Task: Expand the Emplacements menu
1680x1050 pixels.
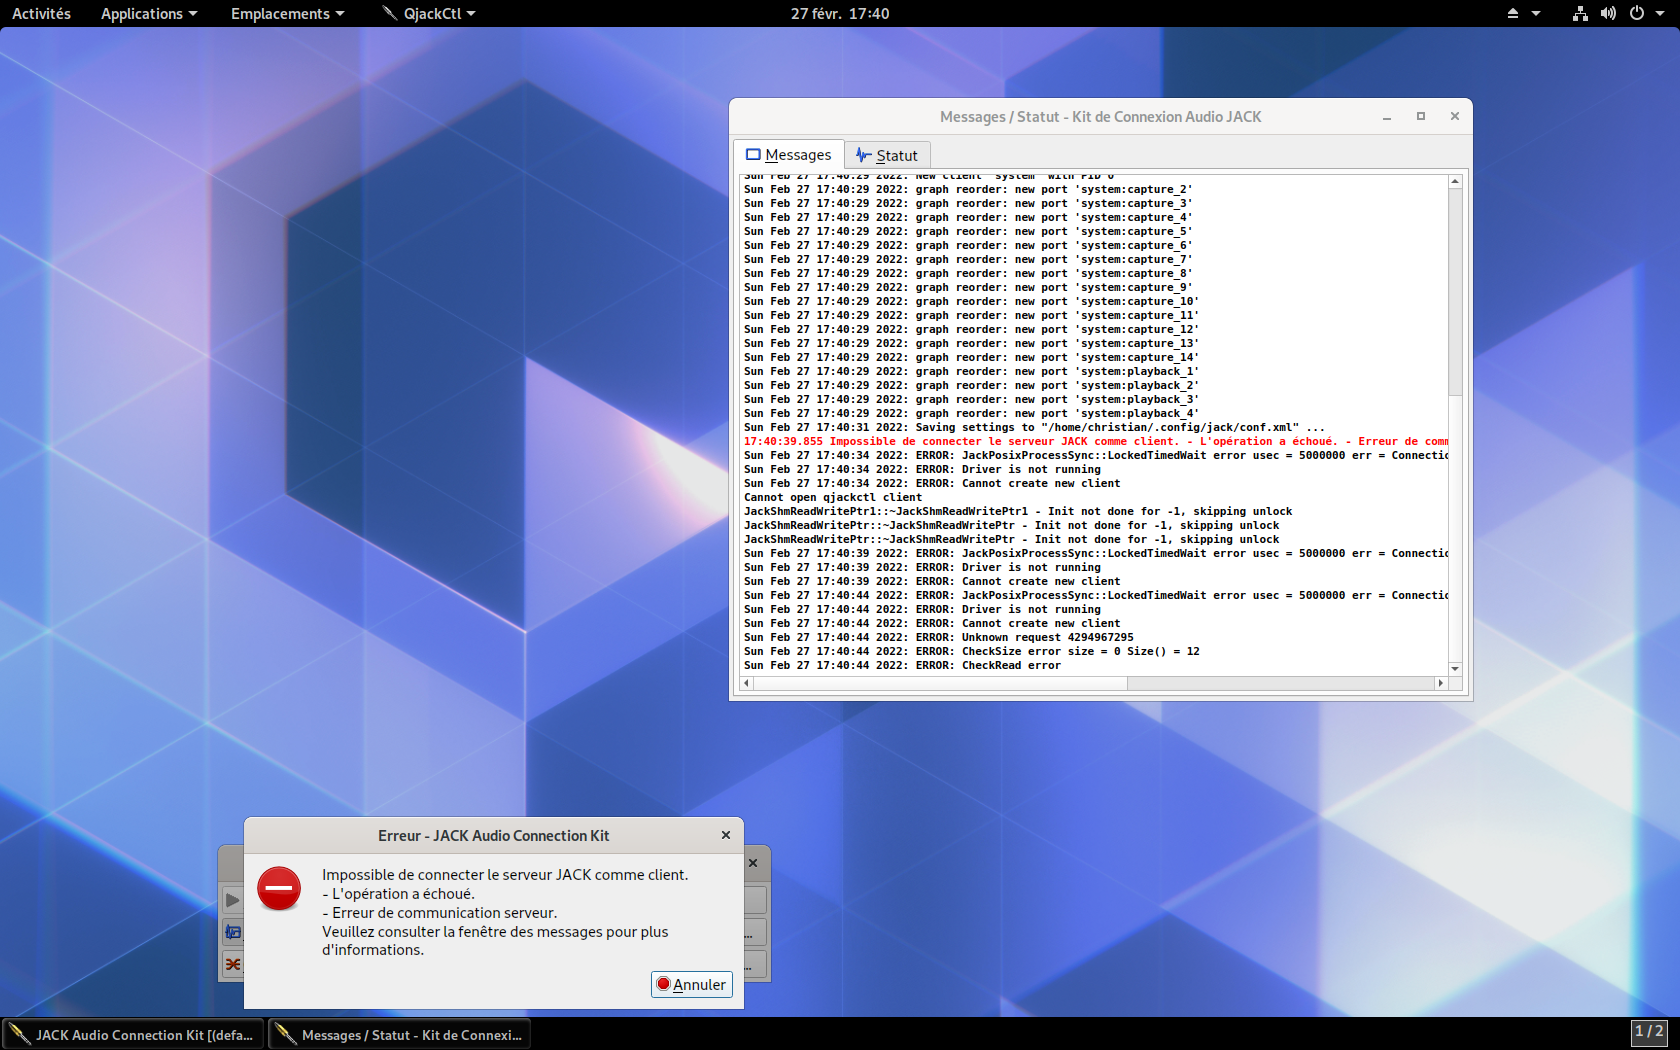Action: (287, 13)
